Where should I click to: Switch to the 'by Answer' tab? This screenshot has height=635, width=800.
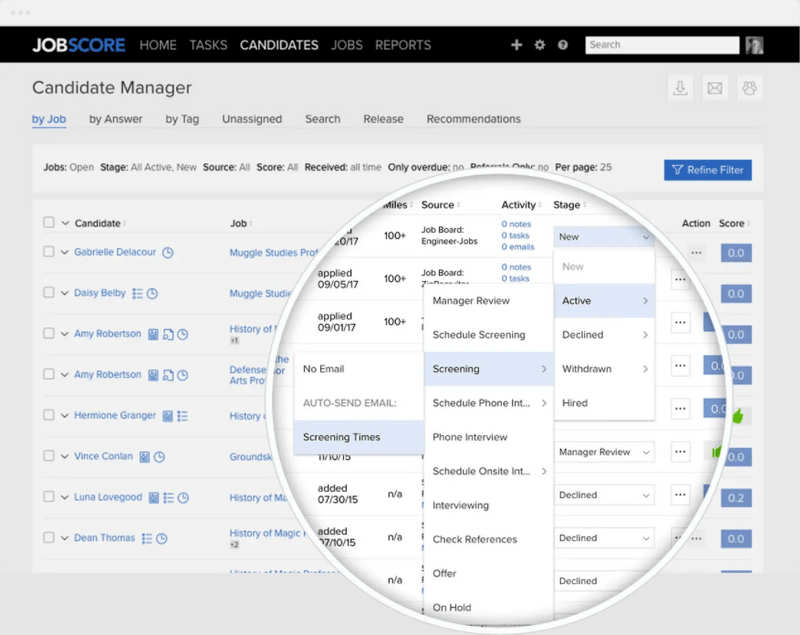pyautogui.click(x=113, y=119)
